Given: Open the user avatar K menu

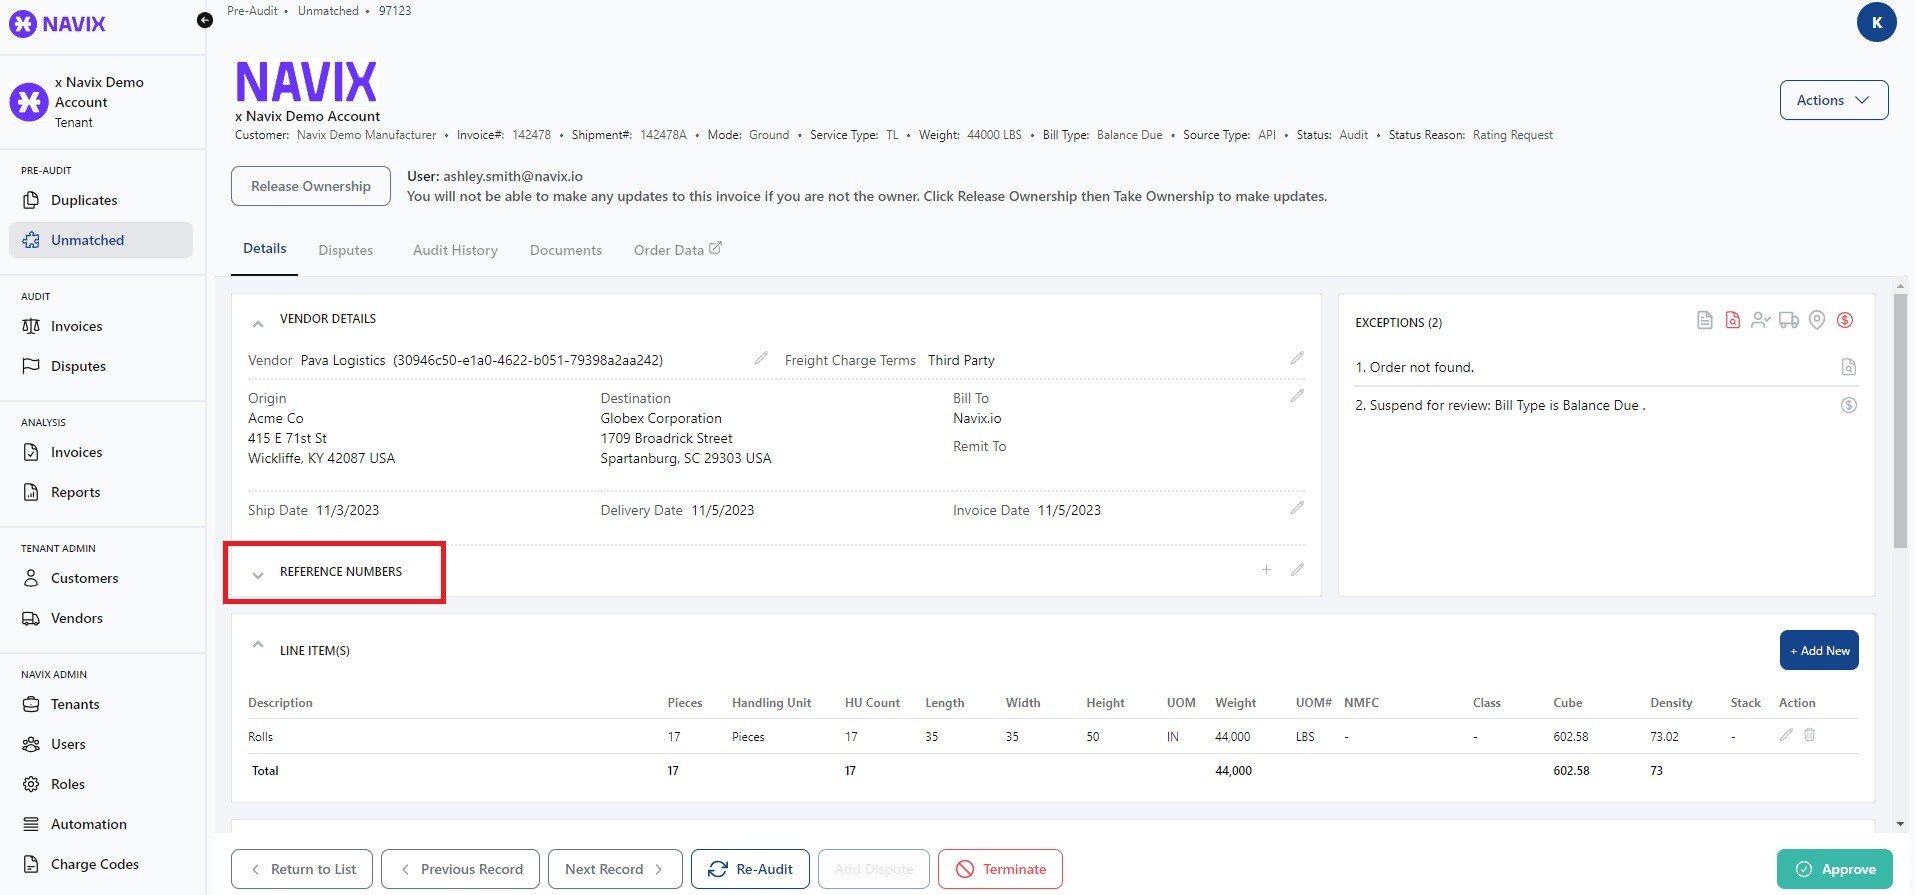Looking at the screenshot, I should (1876, 22).
